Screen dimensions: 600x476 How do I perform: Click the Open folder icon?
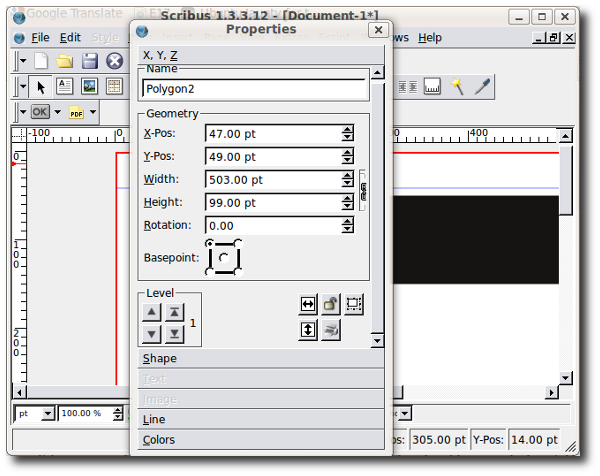point(65,61)
